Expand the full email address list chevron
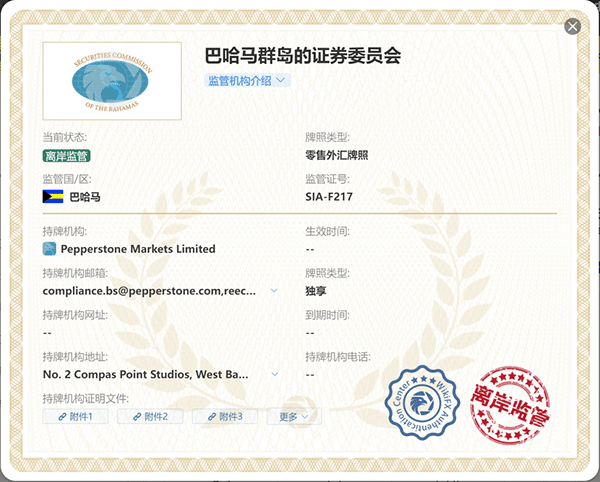Viewport: 600px width, 482px height. 275,291
